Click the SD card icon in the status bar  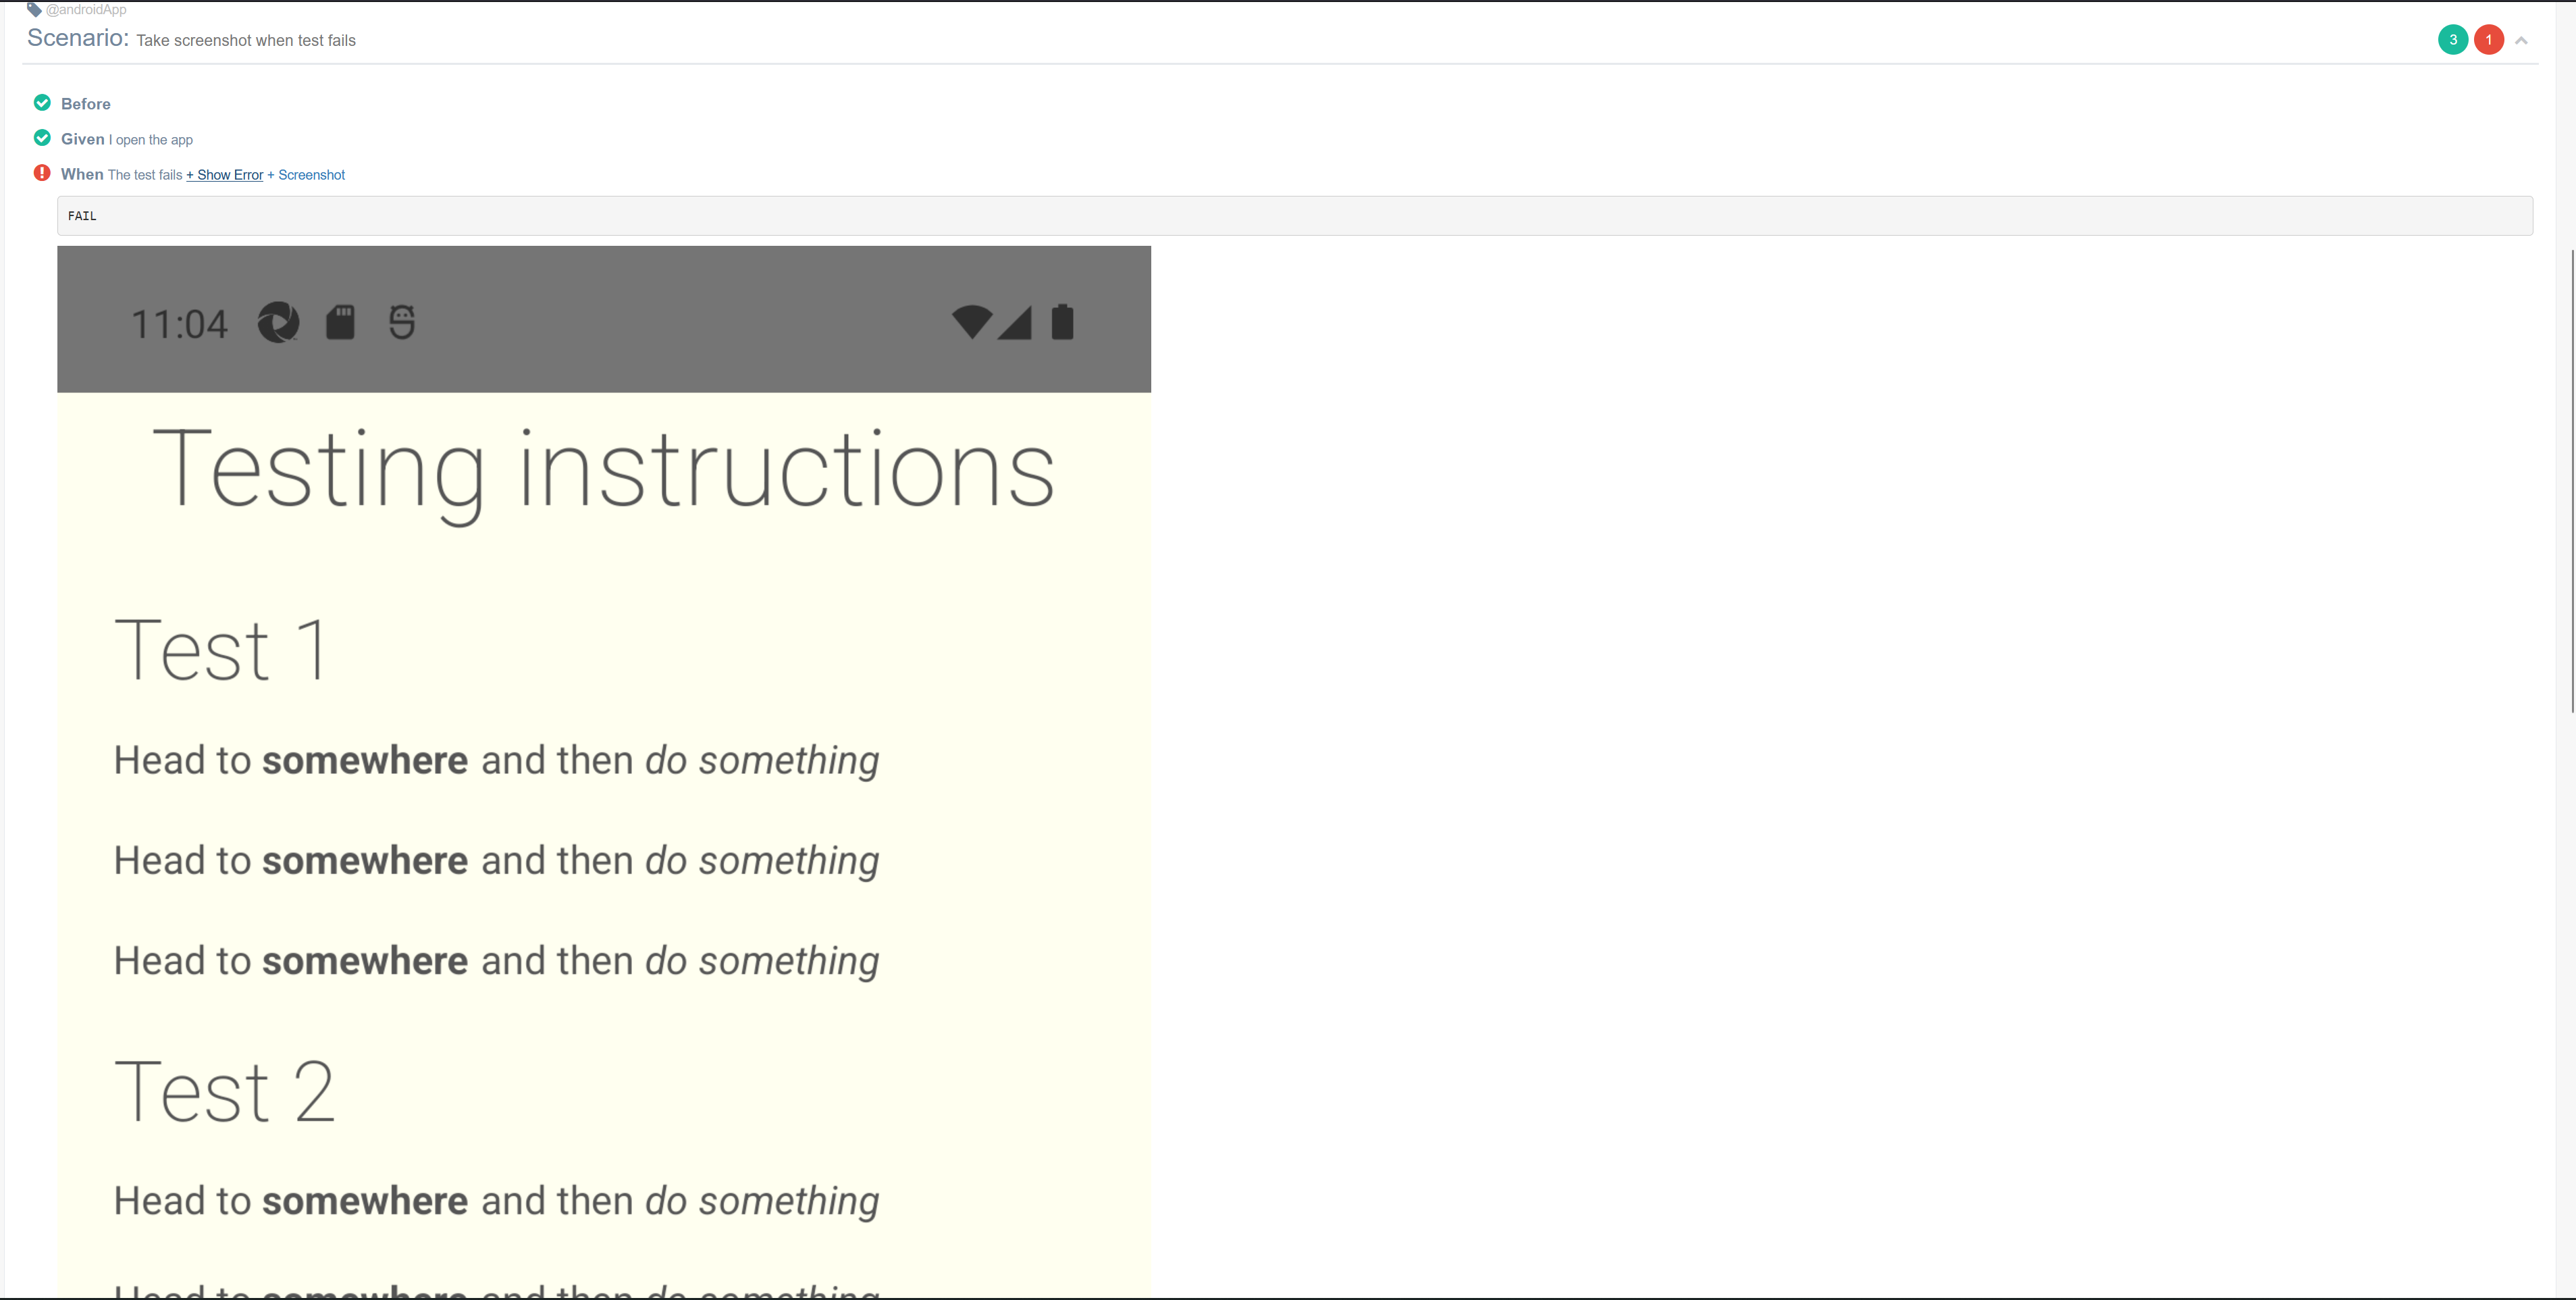click(340, 321)
